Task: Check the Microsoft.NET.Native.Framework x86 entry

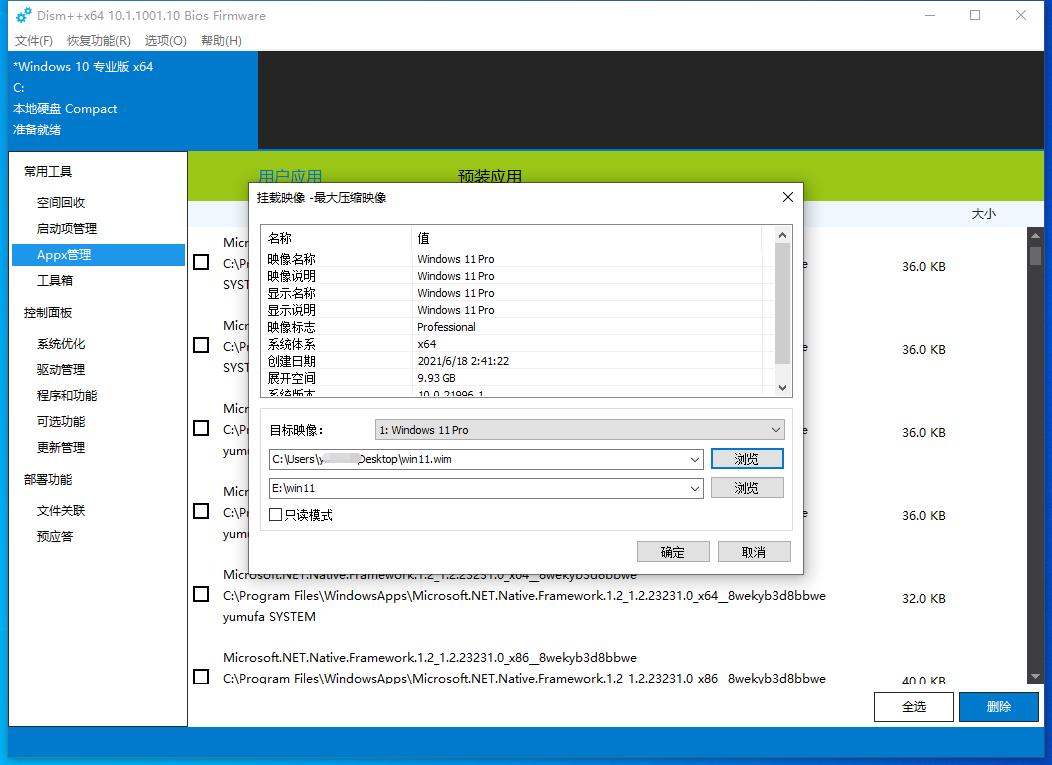Action: pyautogui.click(x=200, y=678)
